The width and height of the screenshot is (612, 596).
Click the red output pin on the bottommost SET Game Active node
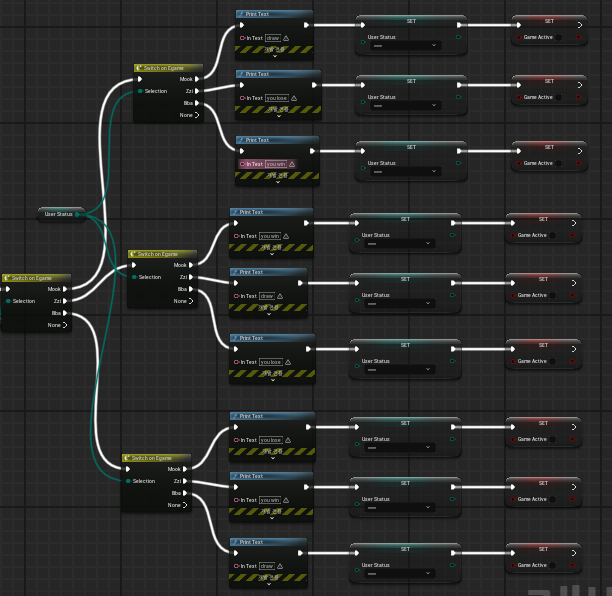coord(573,565)
